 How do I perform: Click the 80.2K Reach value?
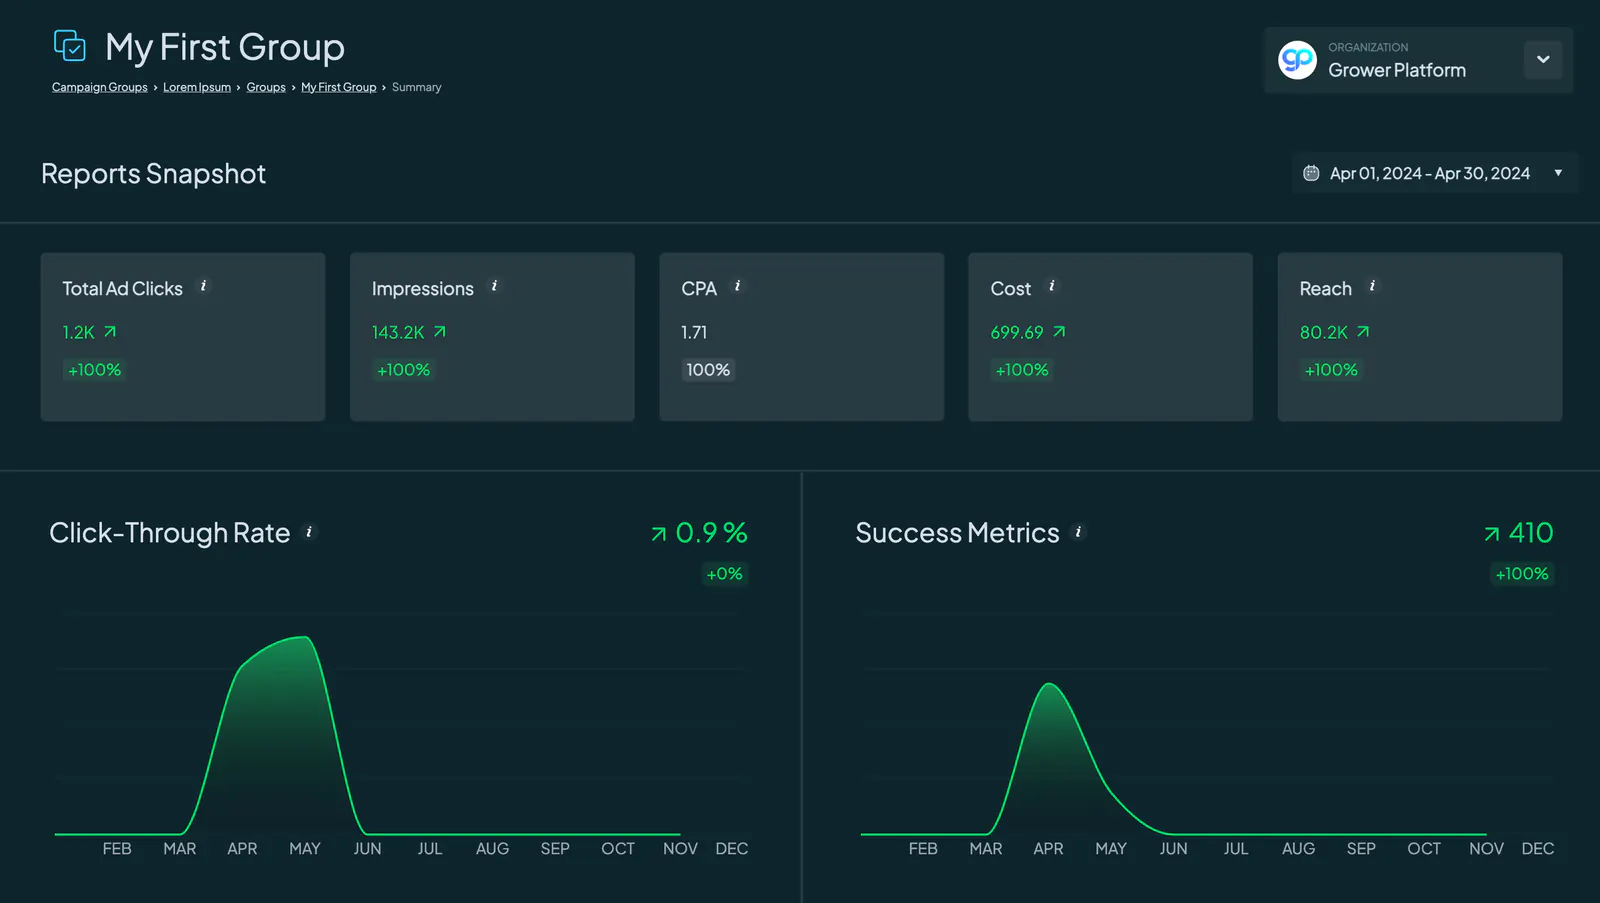click(1324, 332)
